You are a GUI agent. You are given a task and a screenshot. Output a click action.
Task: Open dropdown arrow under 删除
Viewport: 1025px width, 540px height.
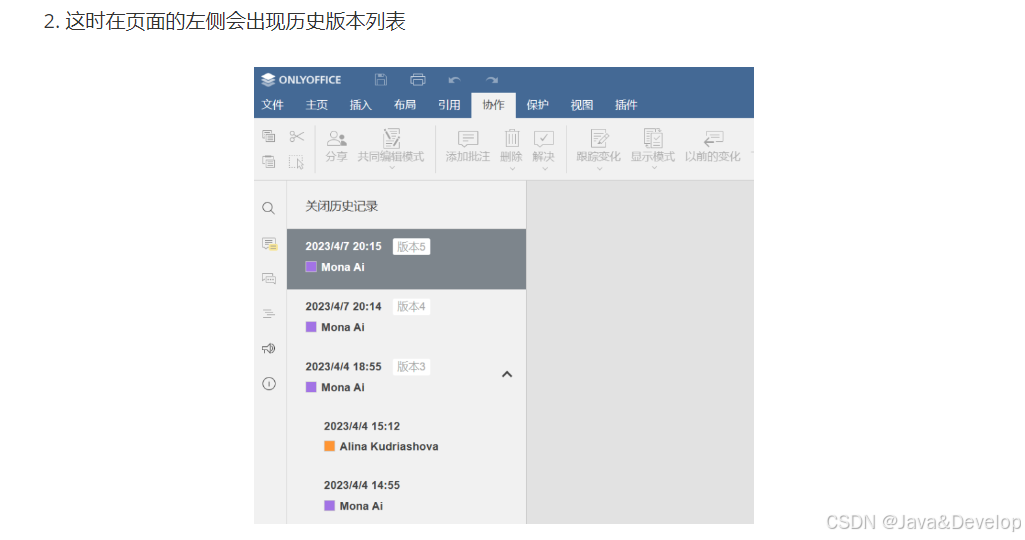tap(512, 169)
